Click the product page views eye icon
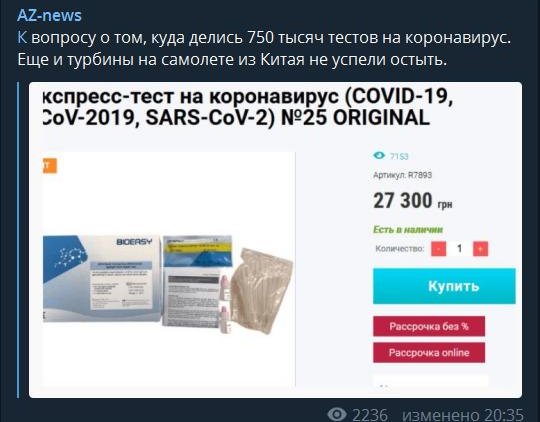The image size is (540, 422). point(379,156)
